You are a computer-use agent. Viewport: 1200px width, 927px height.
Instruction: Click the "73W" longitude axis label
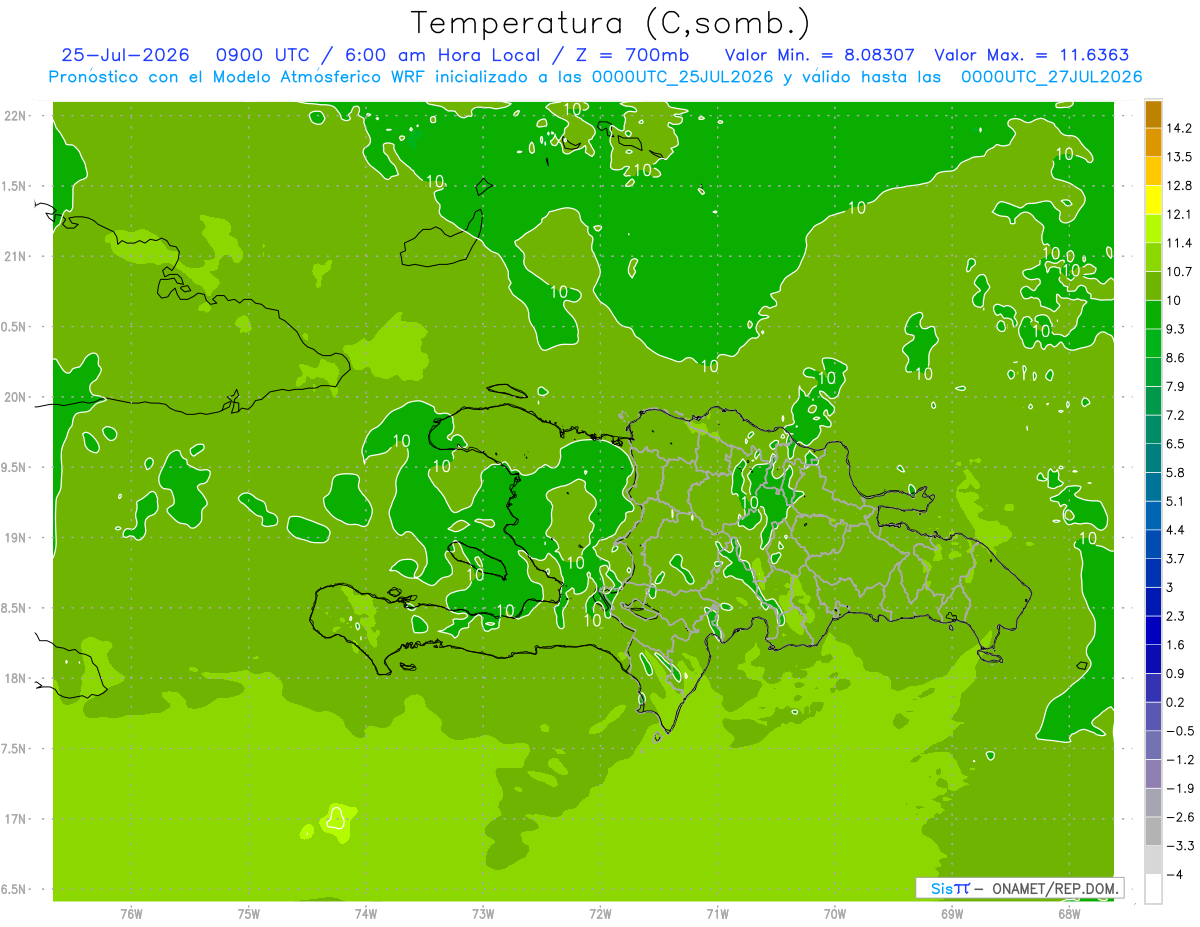[x=483, y=913]
